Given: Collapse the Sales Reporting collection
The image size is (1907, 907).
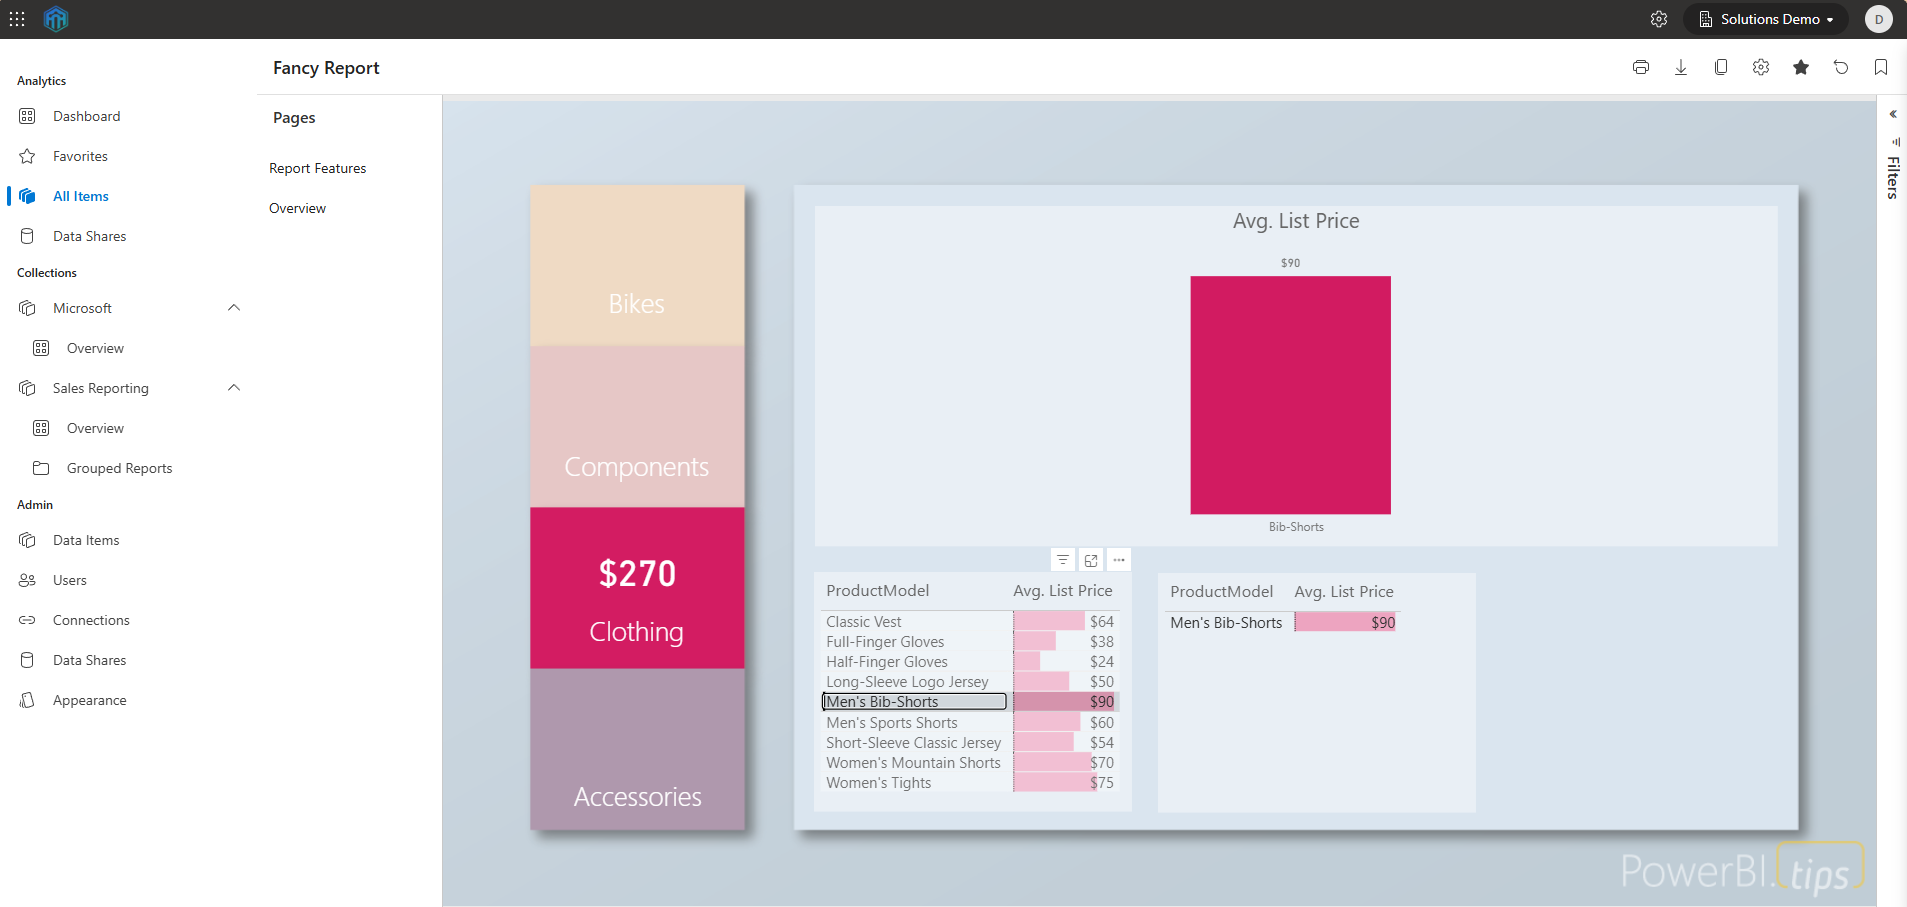Looking at the screenshot, I should pyautogui.click(x=233, y=388).
